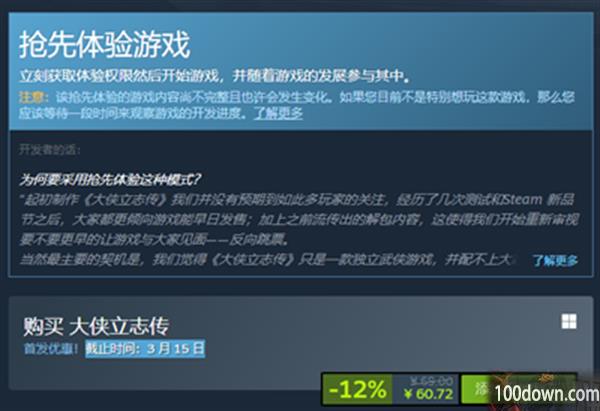Click the struck-through original price
Screen dimensions: 600x411
coord(431,381)
